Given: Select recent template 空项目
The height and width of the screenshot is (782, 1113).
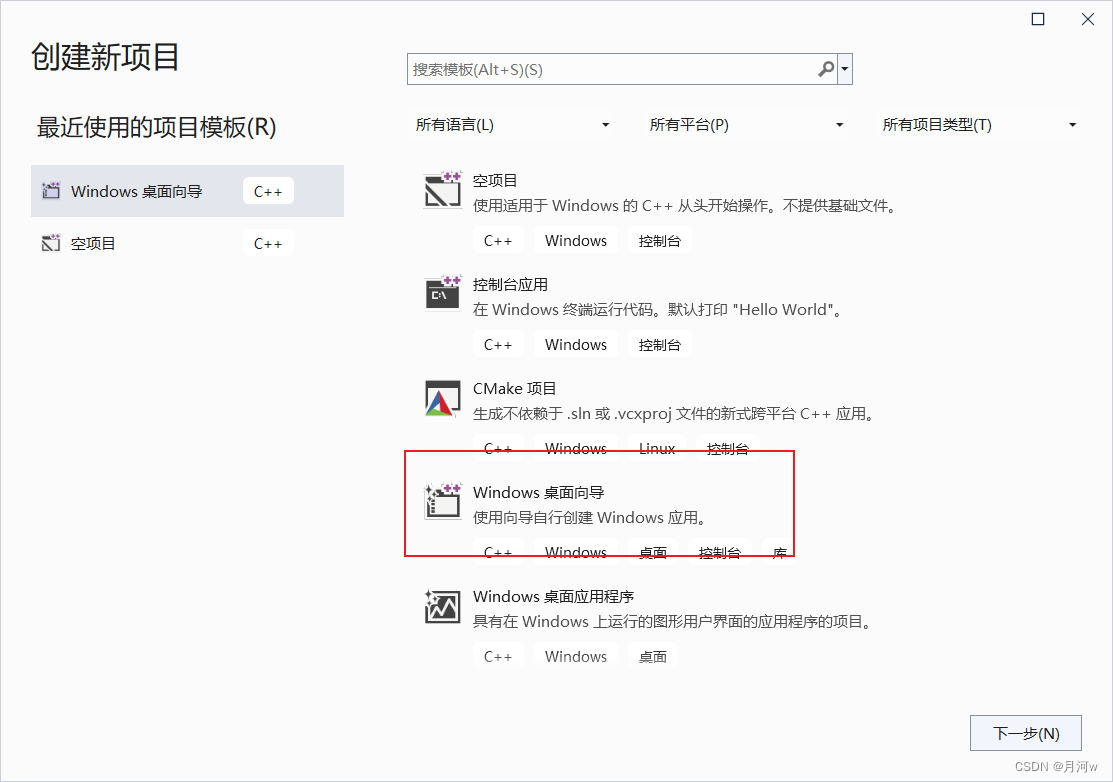Looking at the screenshot, I should (x=187, y=243).
